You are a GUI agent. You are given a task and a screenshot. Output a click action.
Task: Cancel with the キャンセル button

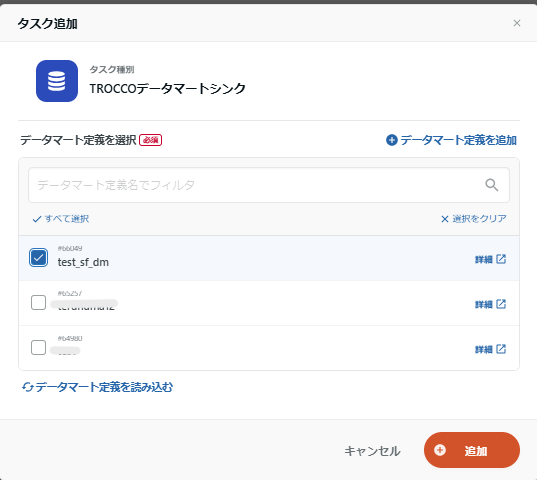tap(372, 451)
